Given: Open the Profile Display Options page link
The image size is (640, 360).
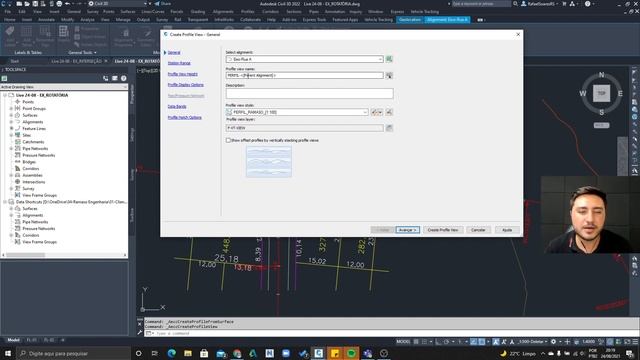Looking at the screenshot, I should [x=186, y=85].
